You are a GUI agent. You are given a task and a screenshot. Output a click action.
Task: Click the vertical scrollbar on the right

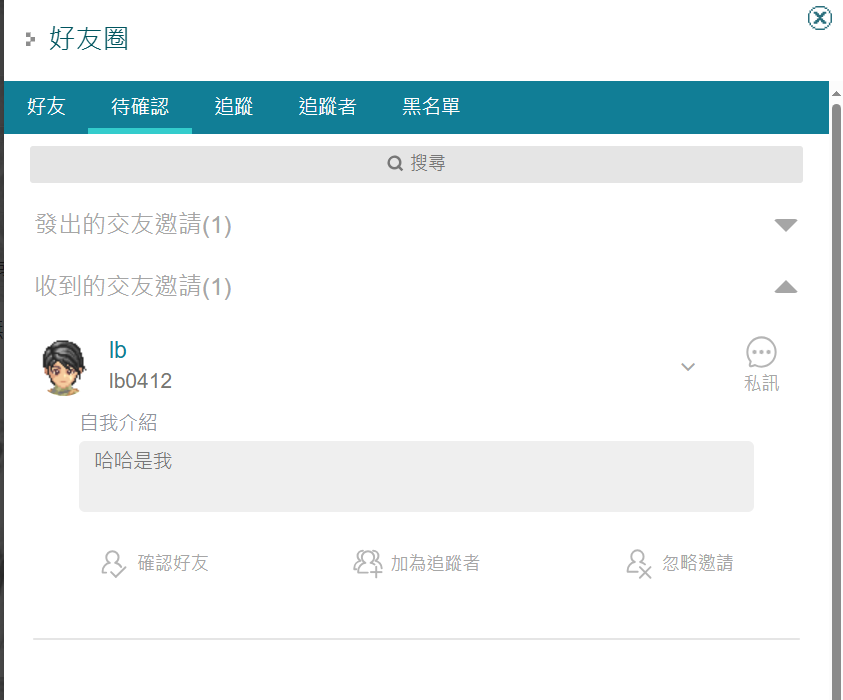tap(836, 400)
